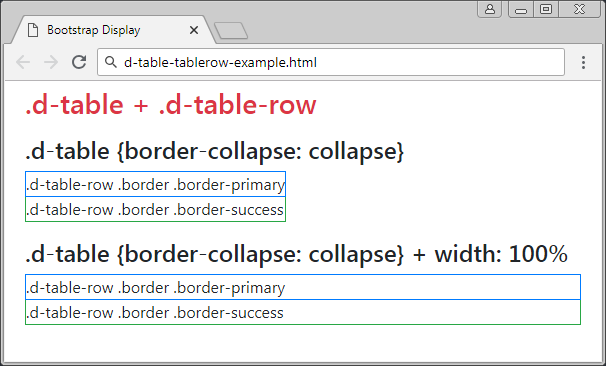Go back using the left arrow
The height and width of the screenshot is (366, 606).
[23, 62]
